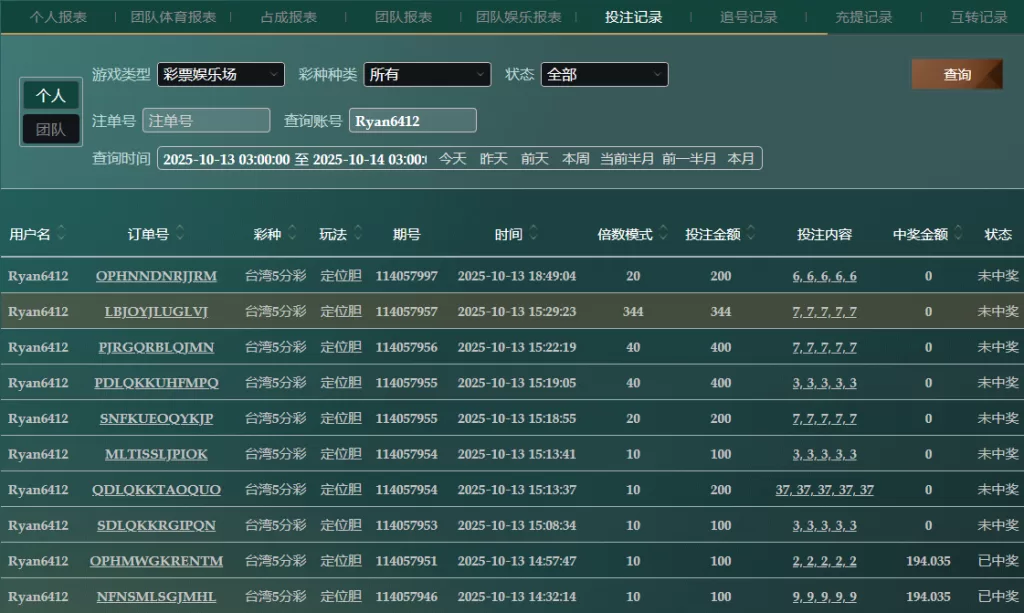Open order link OPHNNDNRJJRM
The height and width of the screenshot is (613, 1024).
point(156,276)
